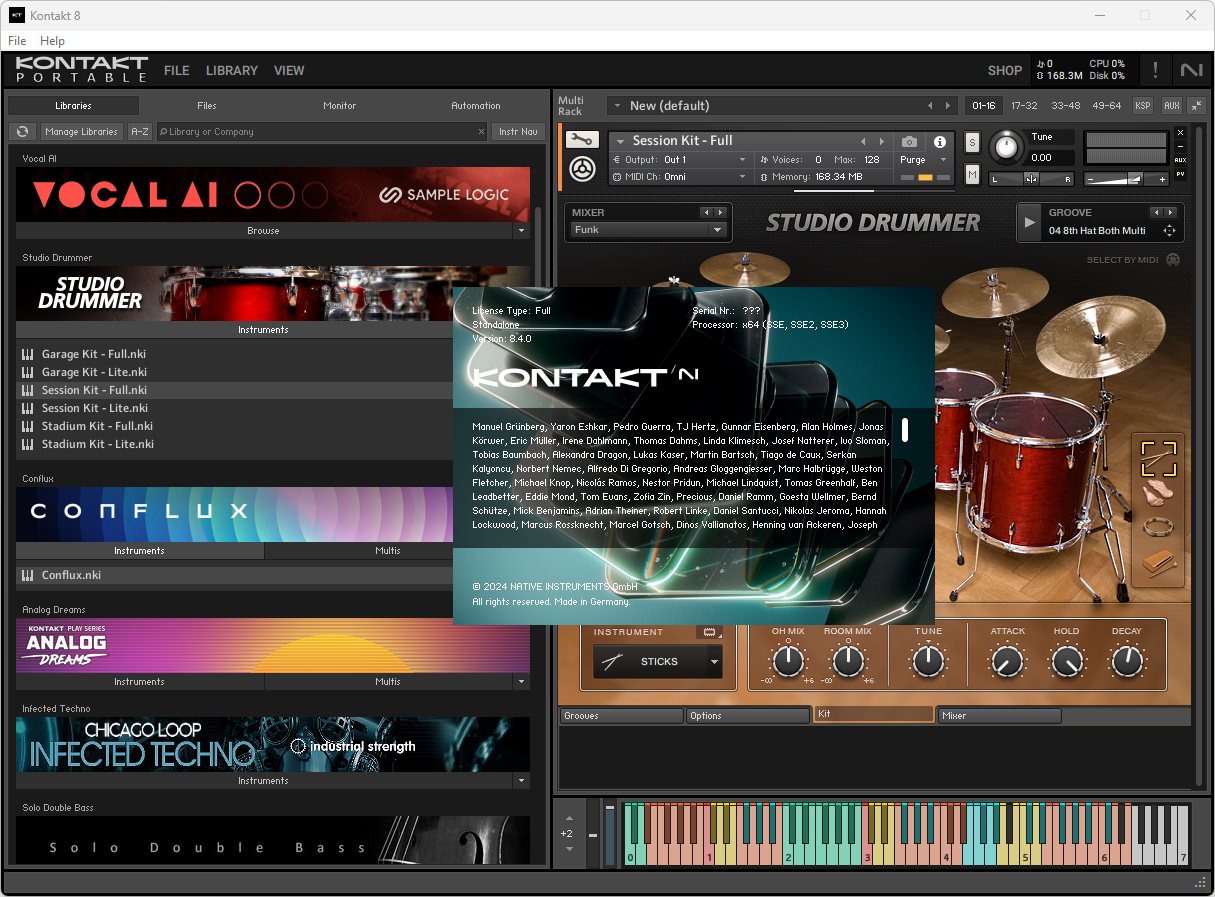This screenshot has width=1215, height=897.
Task: Expand the Vocal AI library options arrow
Action: coord(521,231)
